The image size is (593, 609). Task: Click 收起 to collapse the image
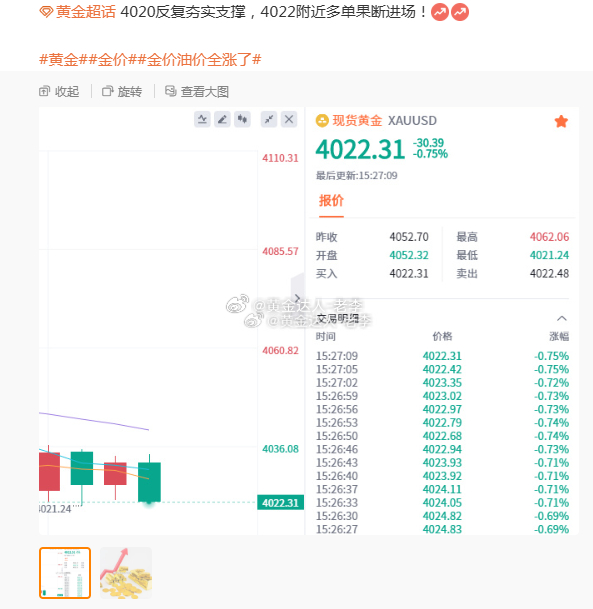click(x=59, y=92)
